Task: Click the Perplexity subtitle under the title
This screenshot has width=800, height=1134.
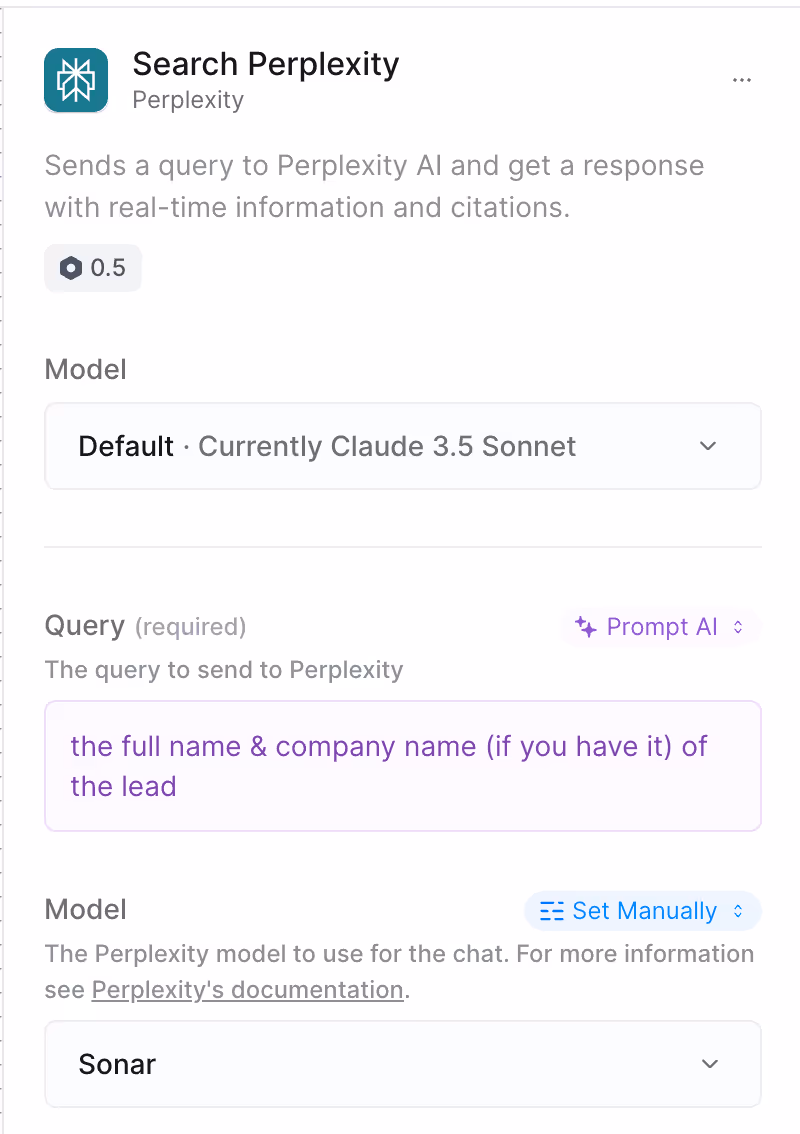Action: 188,100
